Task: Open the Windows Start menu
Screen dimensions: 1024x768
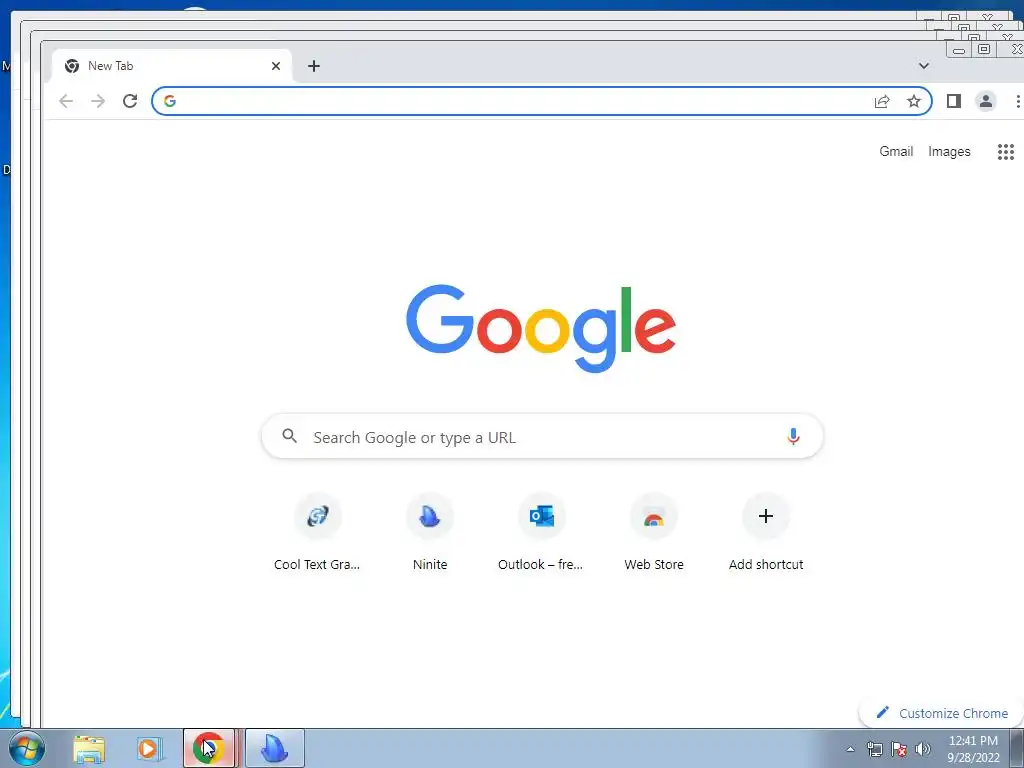Action: point(27,748)
